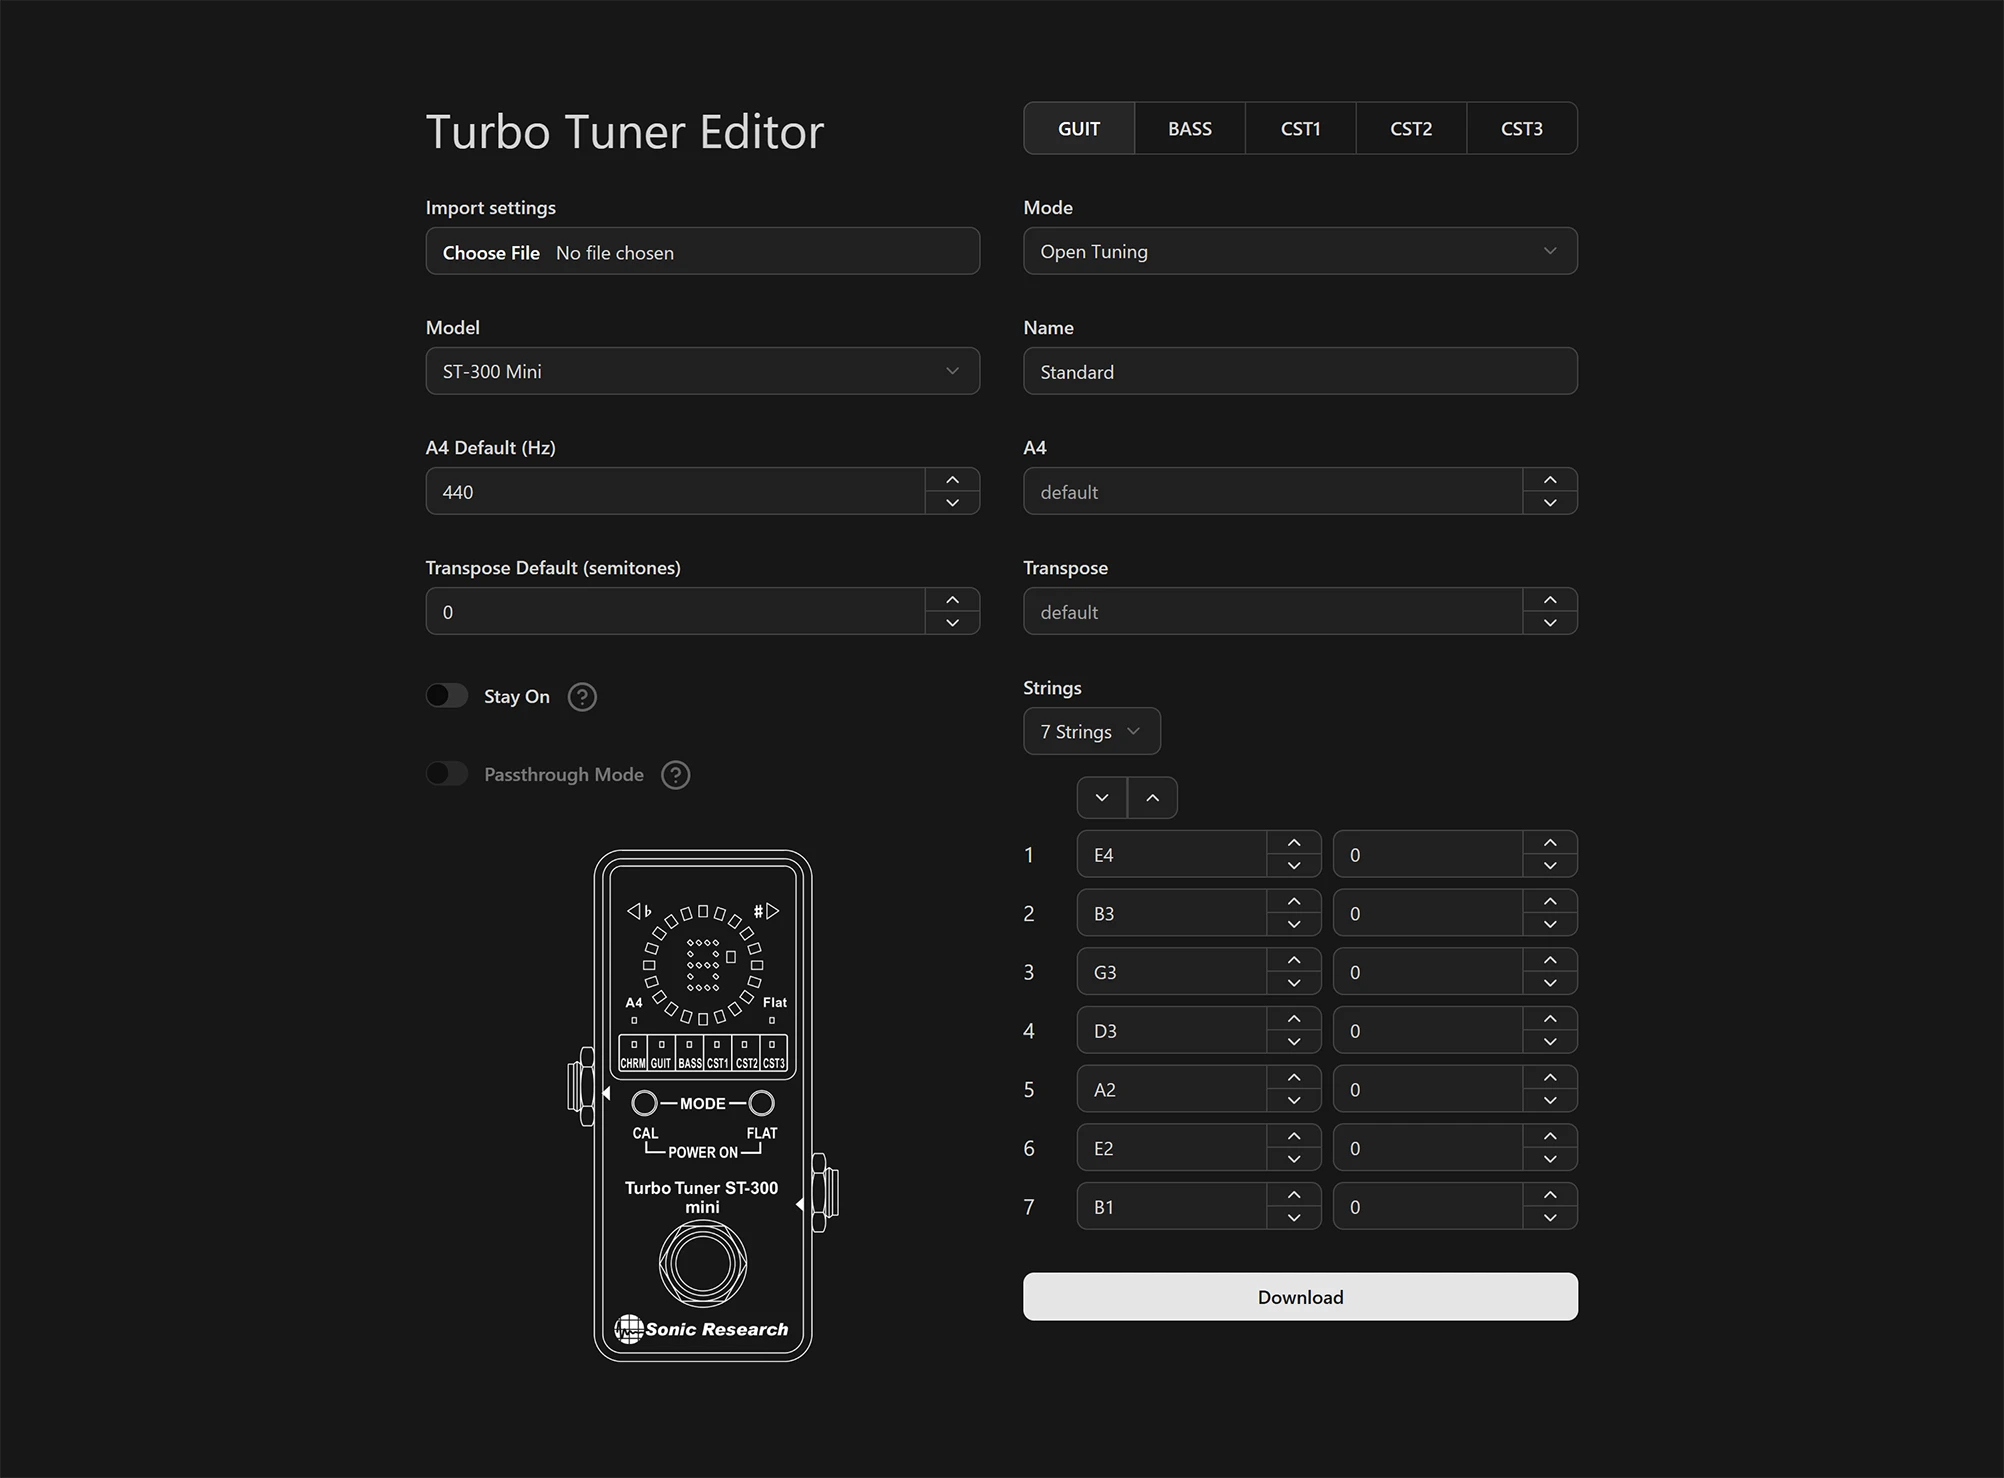Viewport: 2004px width, 1478px height.
Task: Lower string 5 note A2
Action: (1294, 1101)
